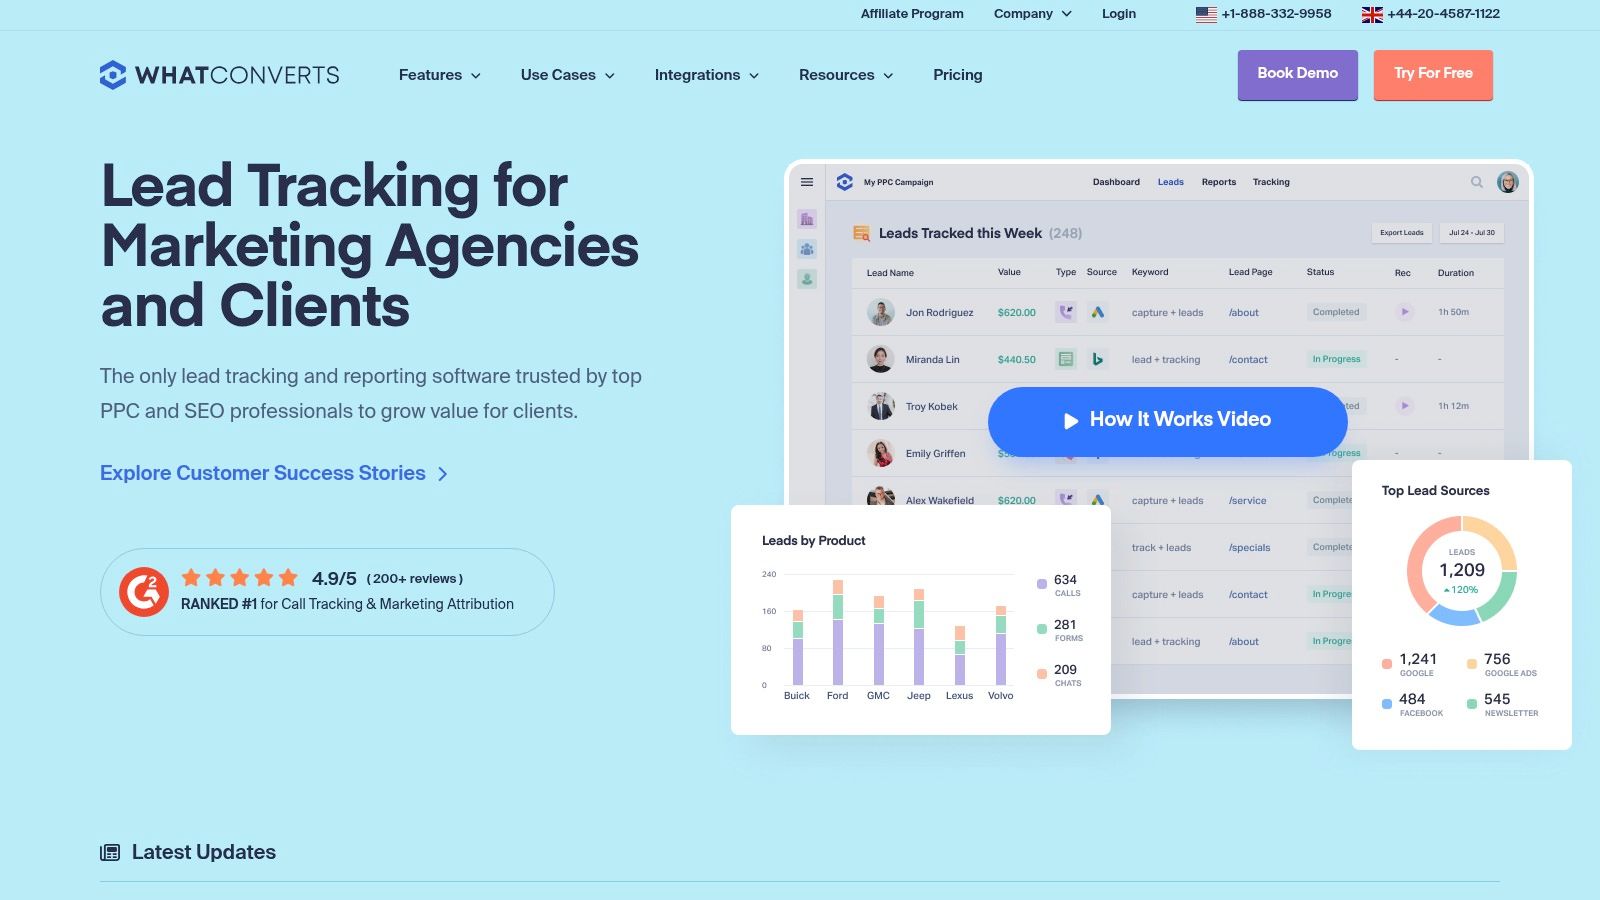Click the Try For Free button
The width and height of the screenshot is (1600, 900).
tap(1432, 73)
